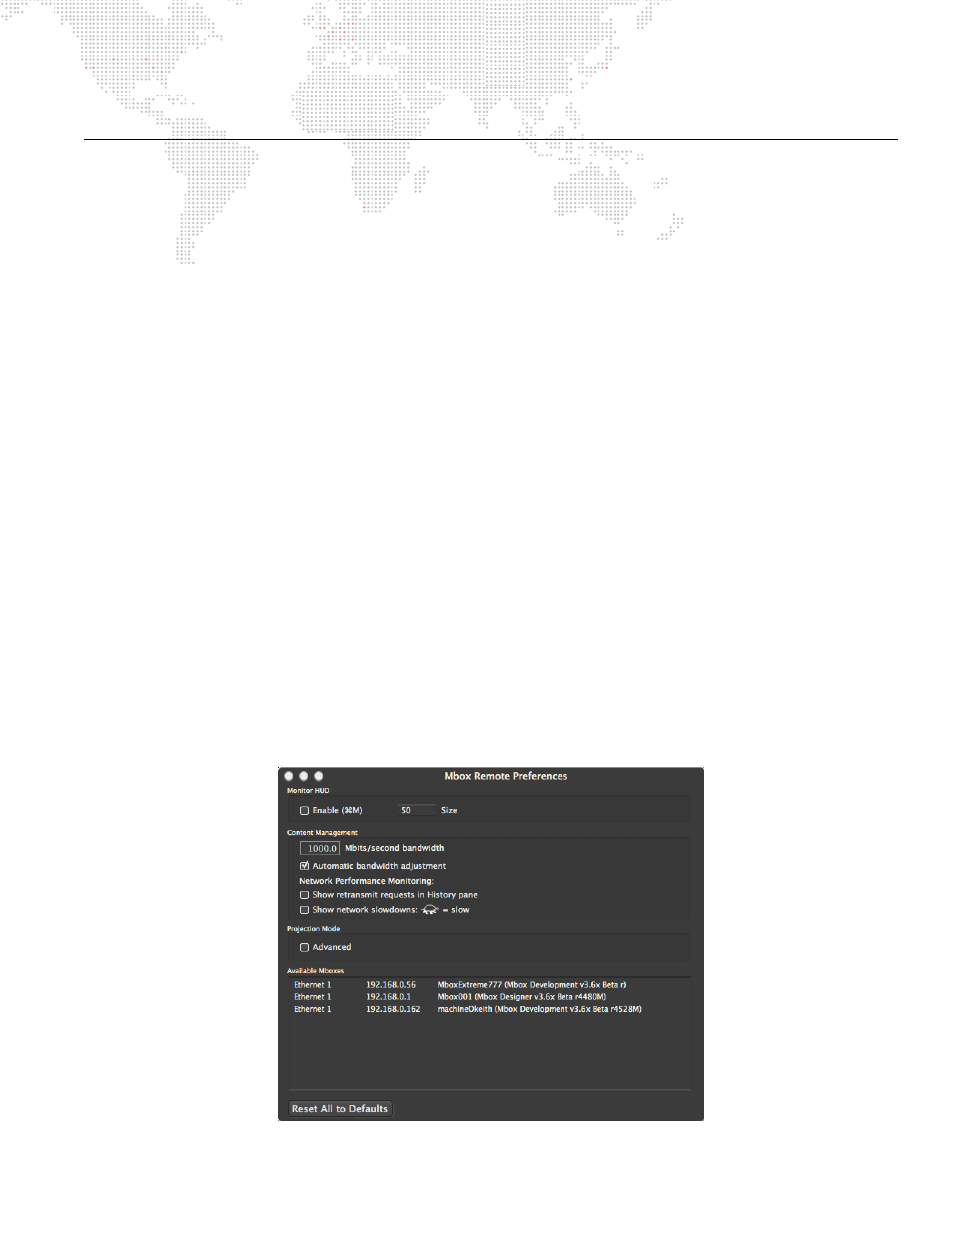Toggle Show network slowdowns checkbox
Screen dimensions: 954x1235
click(304, 910)
